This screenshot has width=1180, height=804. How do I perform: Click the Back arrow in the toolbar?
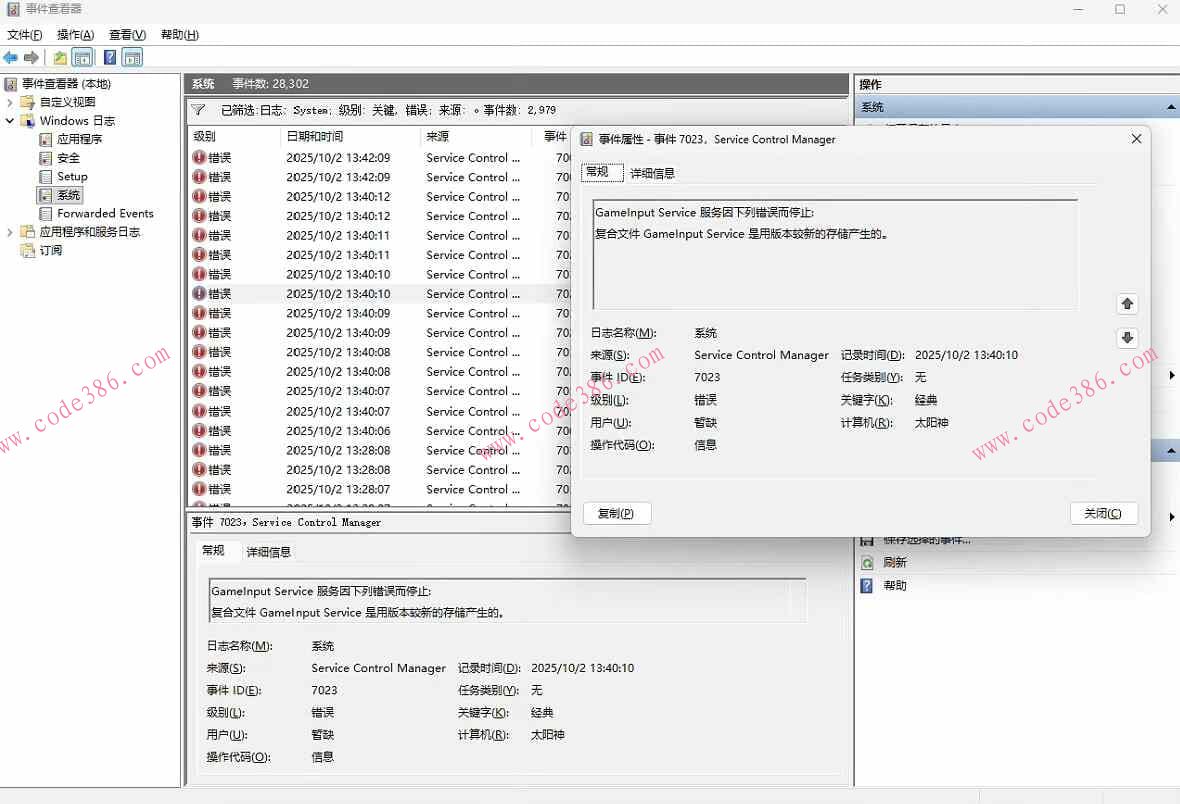(x=11, y=57)
